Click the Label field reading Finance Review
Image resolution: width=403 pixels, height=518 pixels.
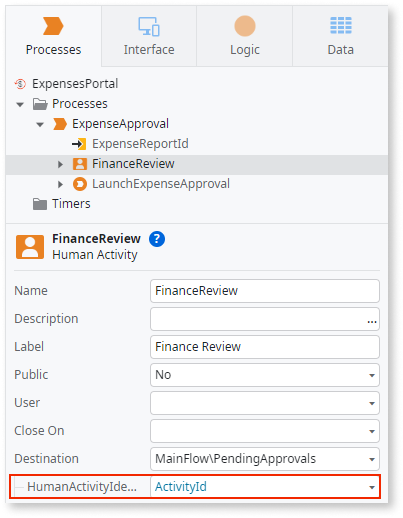265,347
